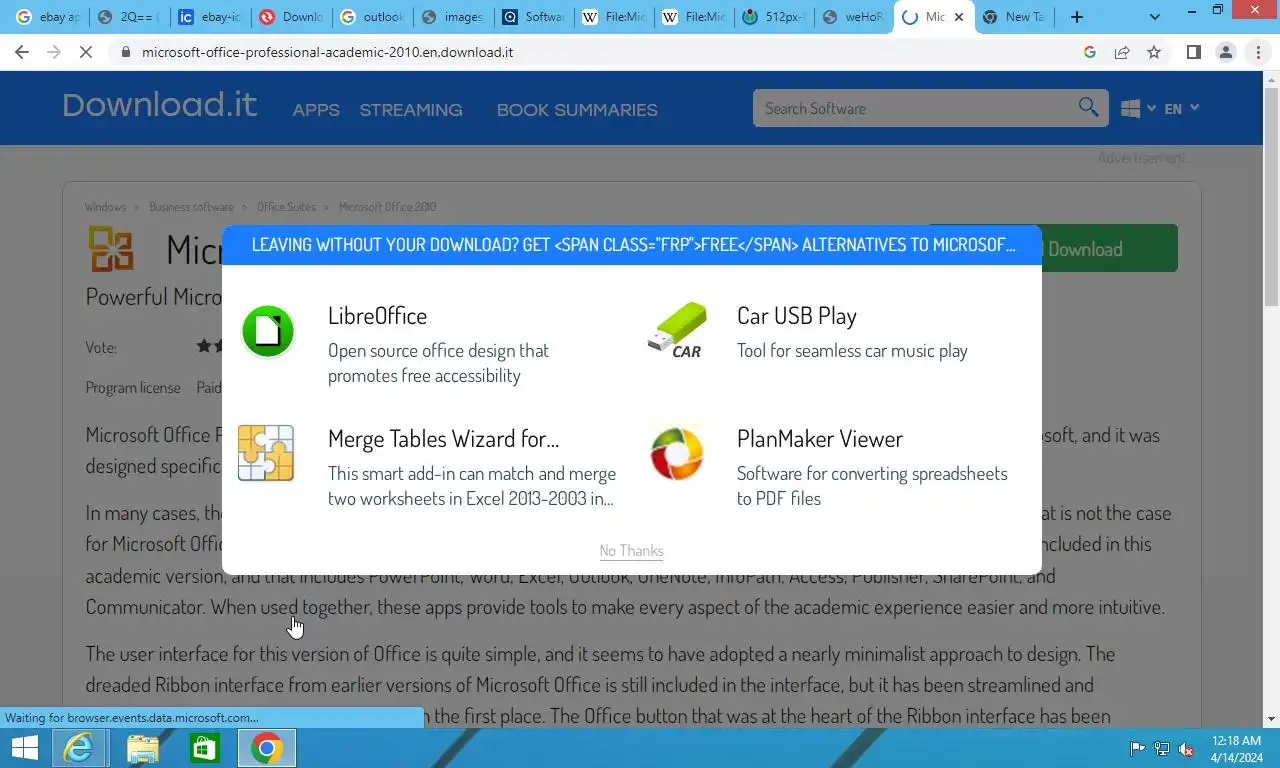Screen dimensions: 1280x768
Task: Click the scrollbar down arrow
Action: pos(1271,719)
